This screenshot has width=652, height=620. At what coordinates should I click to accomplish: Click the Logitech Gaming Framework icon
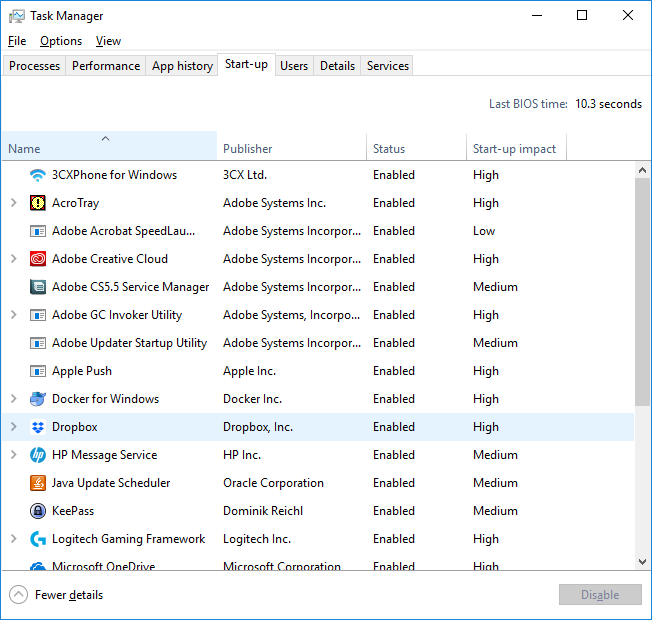coord(38,539)
